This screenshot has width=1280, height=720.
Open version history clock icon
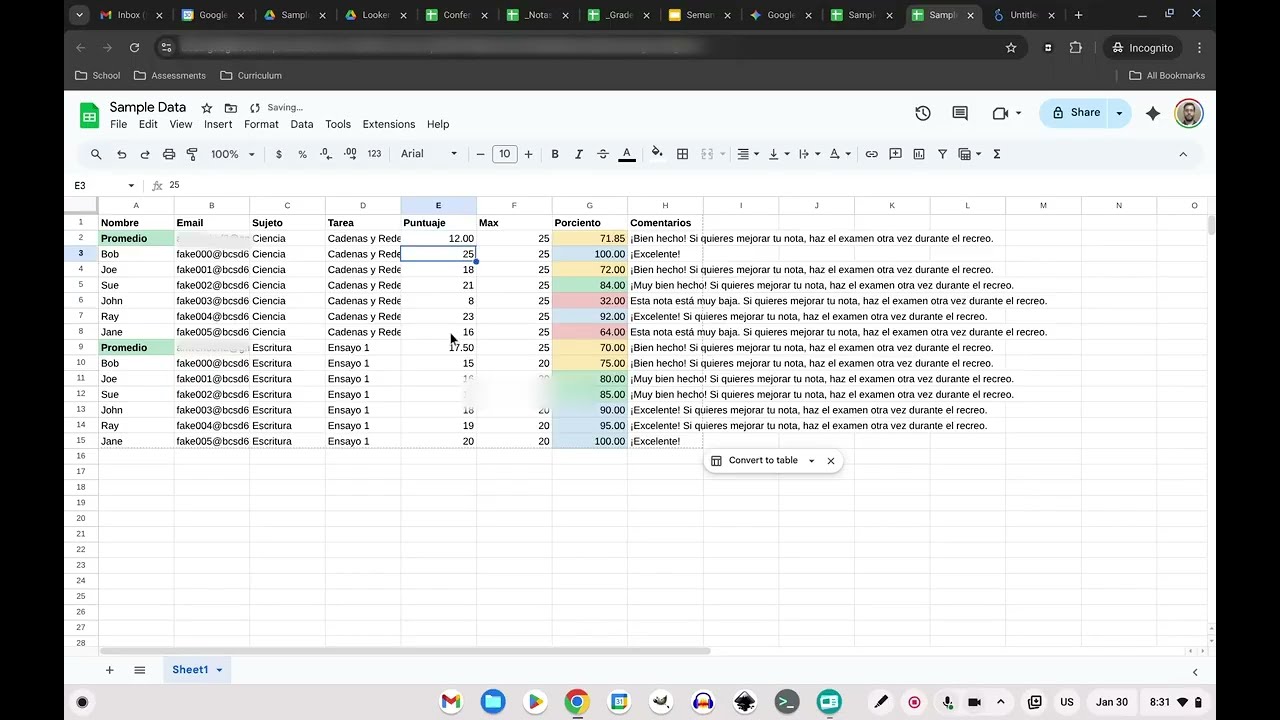[x=923, y=113]
